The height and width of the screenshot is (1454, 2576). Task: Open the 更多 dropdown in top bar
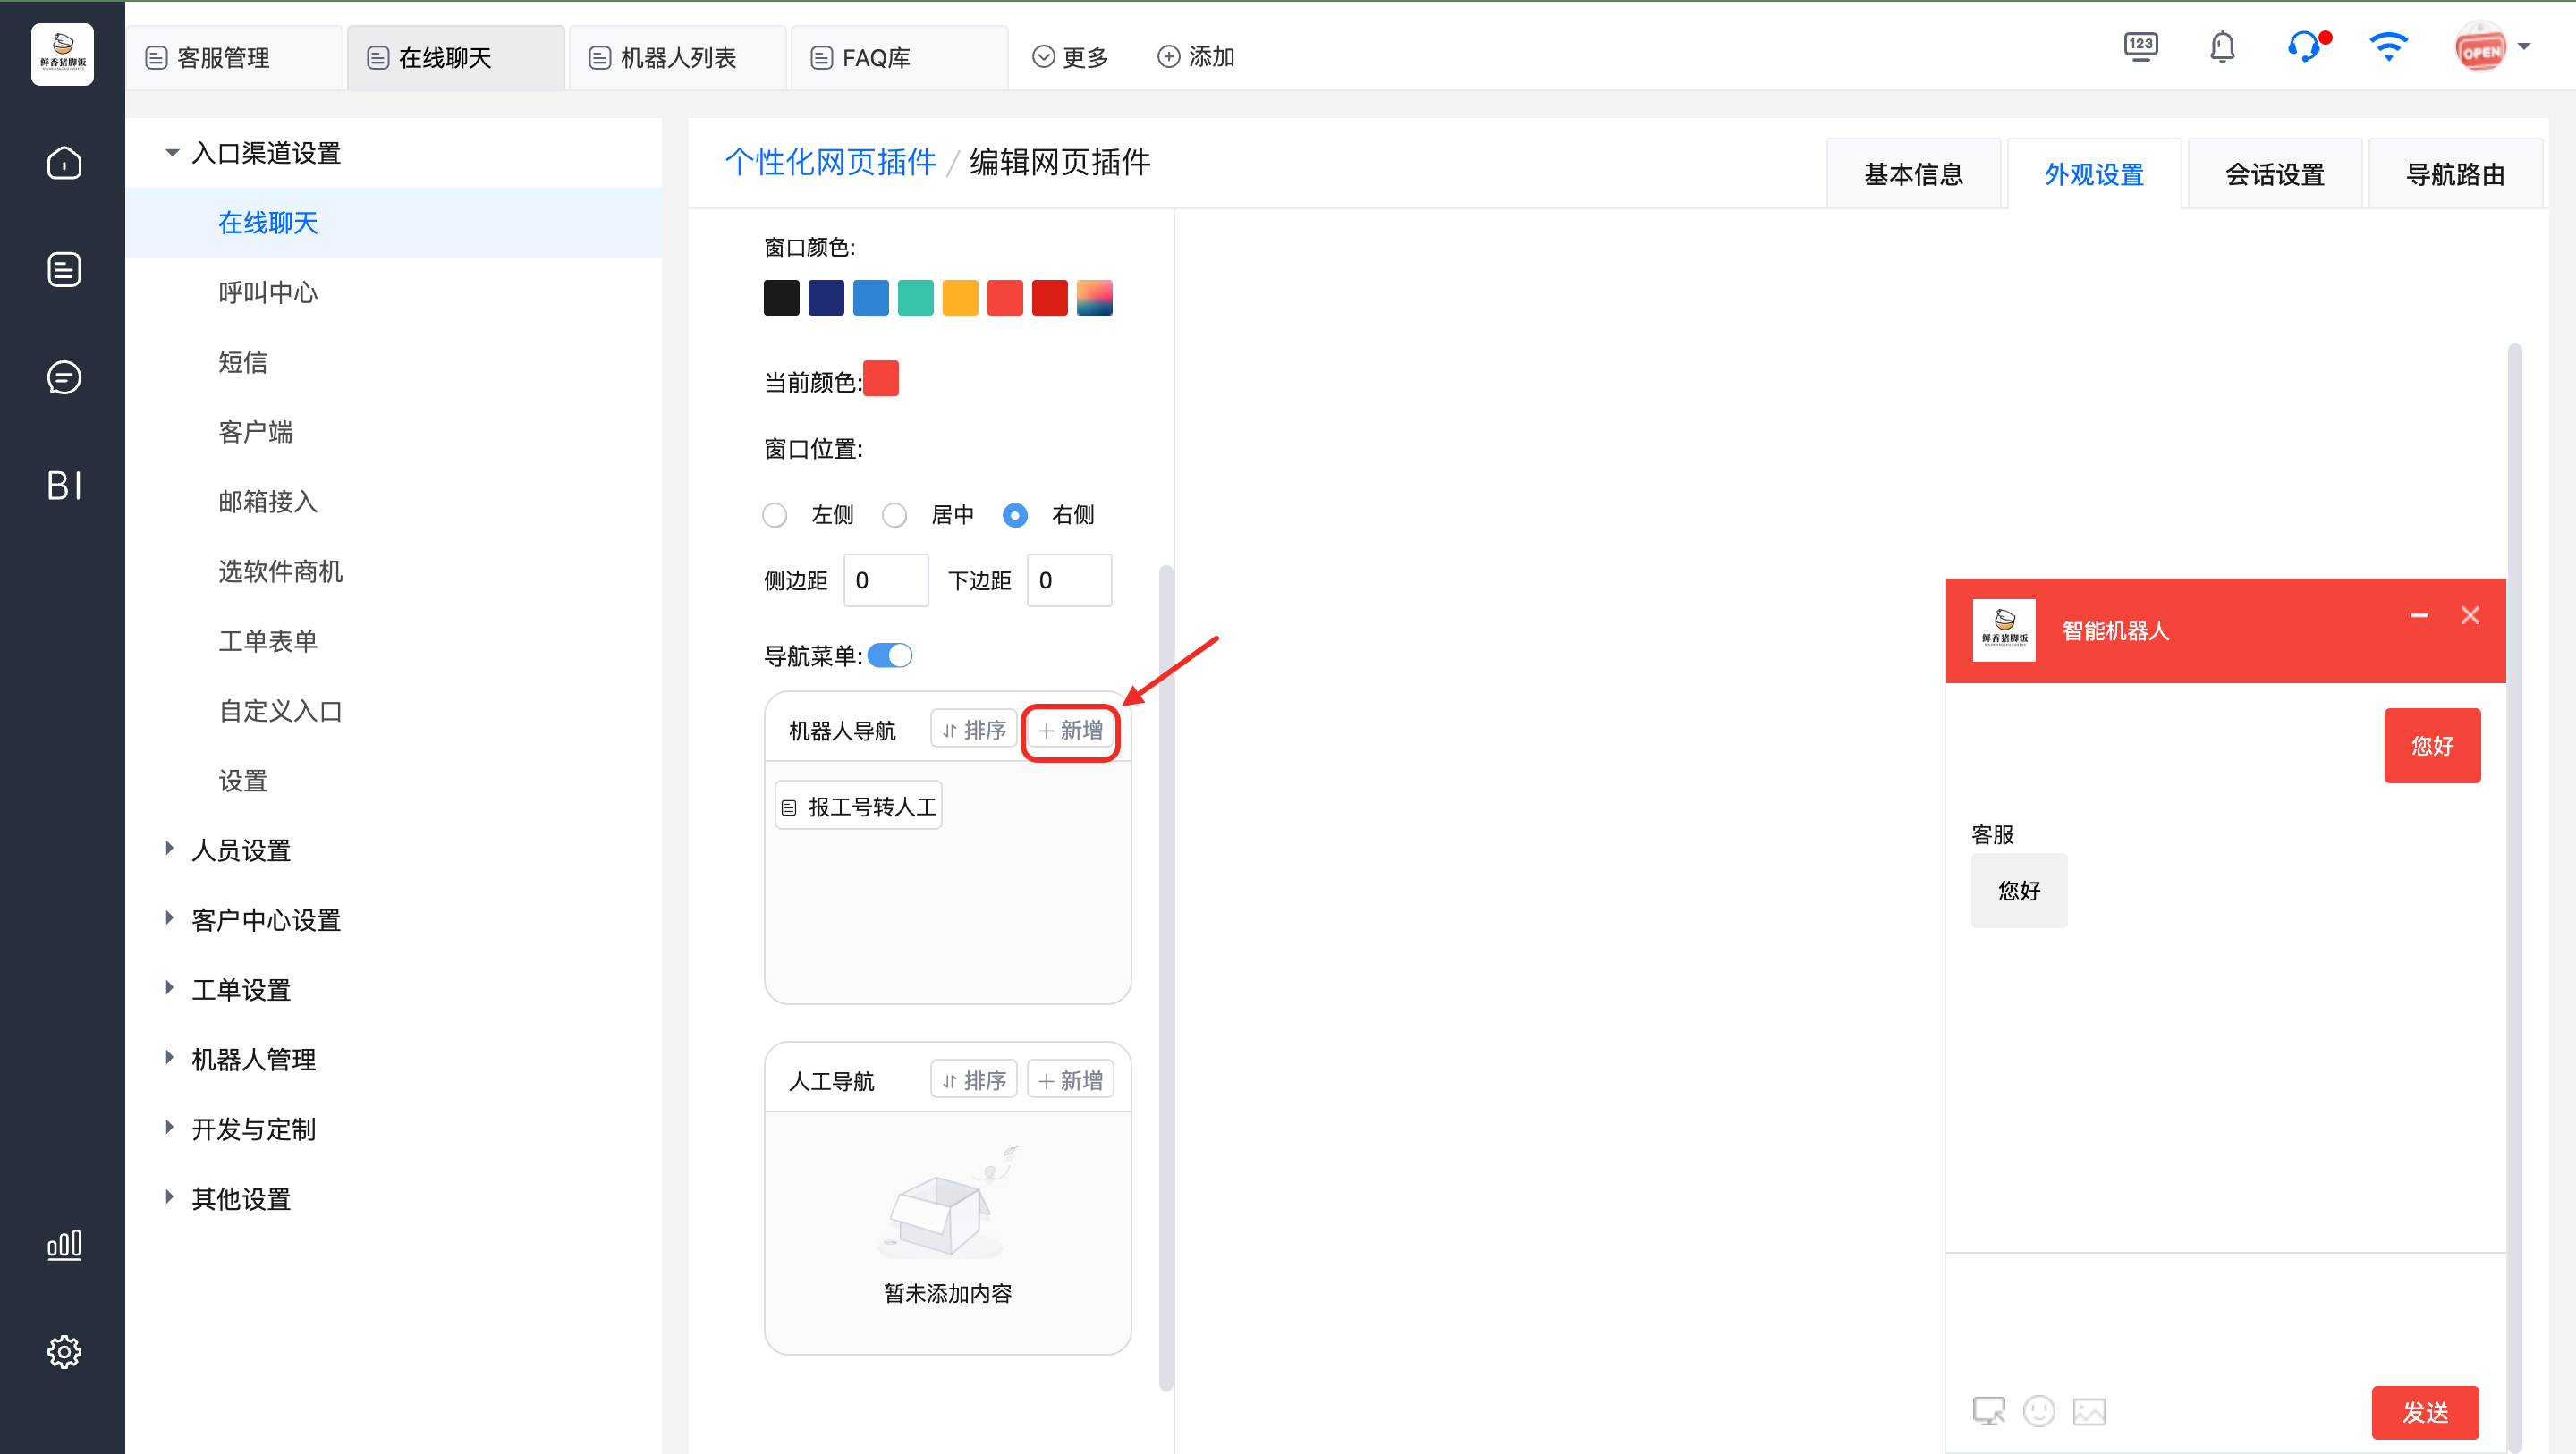tap(1070, 57)
